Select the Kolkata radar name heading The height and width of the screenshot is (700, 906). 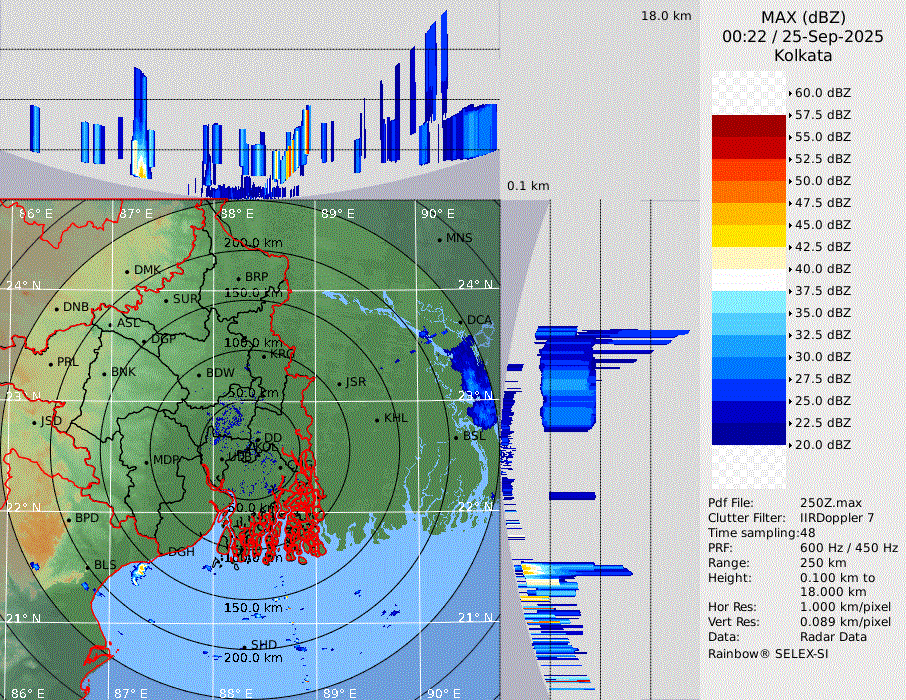tap(803, 55)
